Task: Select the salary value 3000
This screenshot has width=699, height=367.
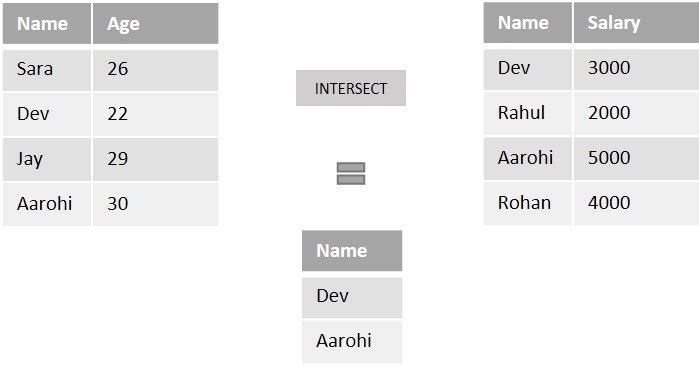Action: 636,69
